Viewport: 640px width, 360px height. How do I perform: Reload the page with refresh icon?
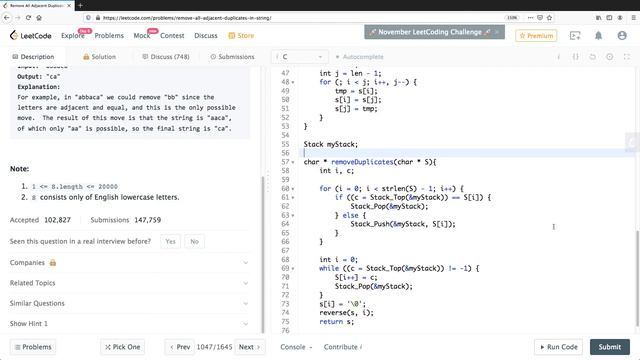click(x=28, y=18)
